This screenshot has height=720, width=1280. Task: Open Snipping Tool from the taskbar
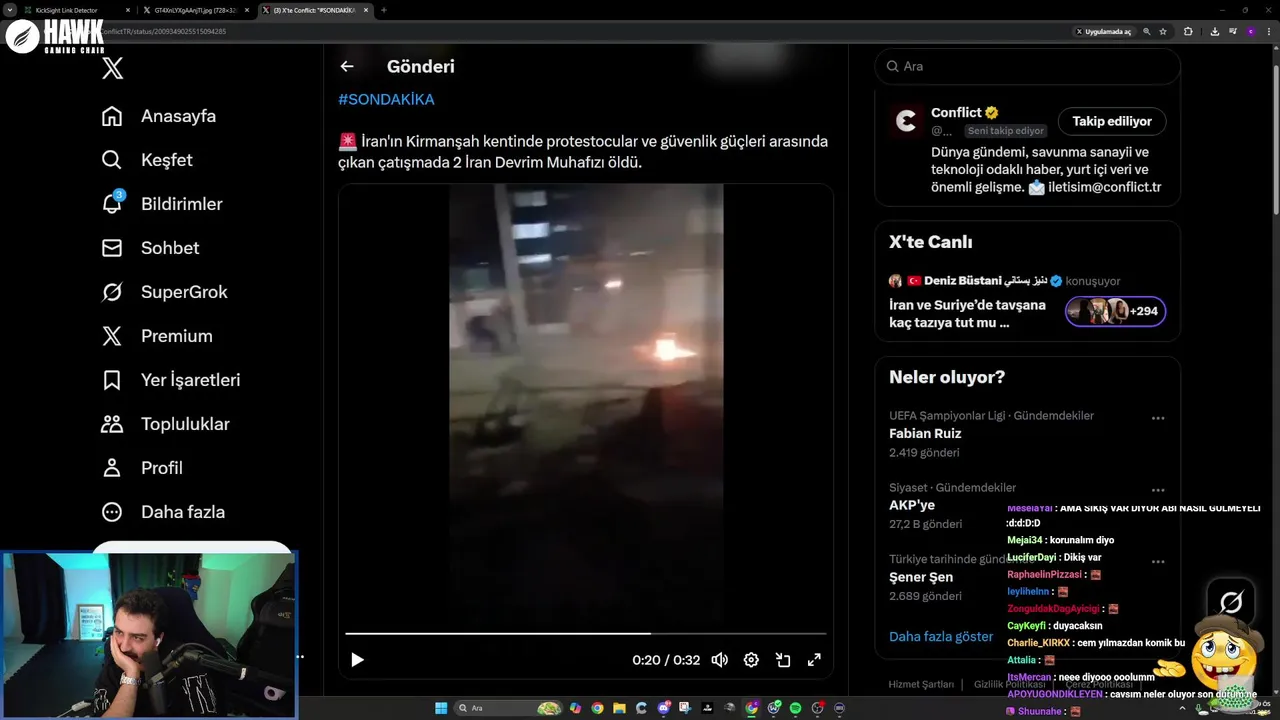click(x=685, y=708)
